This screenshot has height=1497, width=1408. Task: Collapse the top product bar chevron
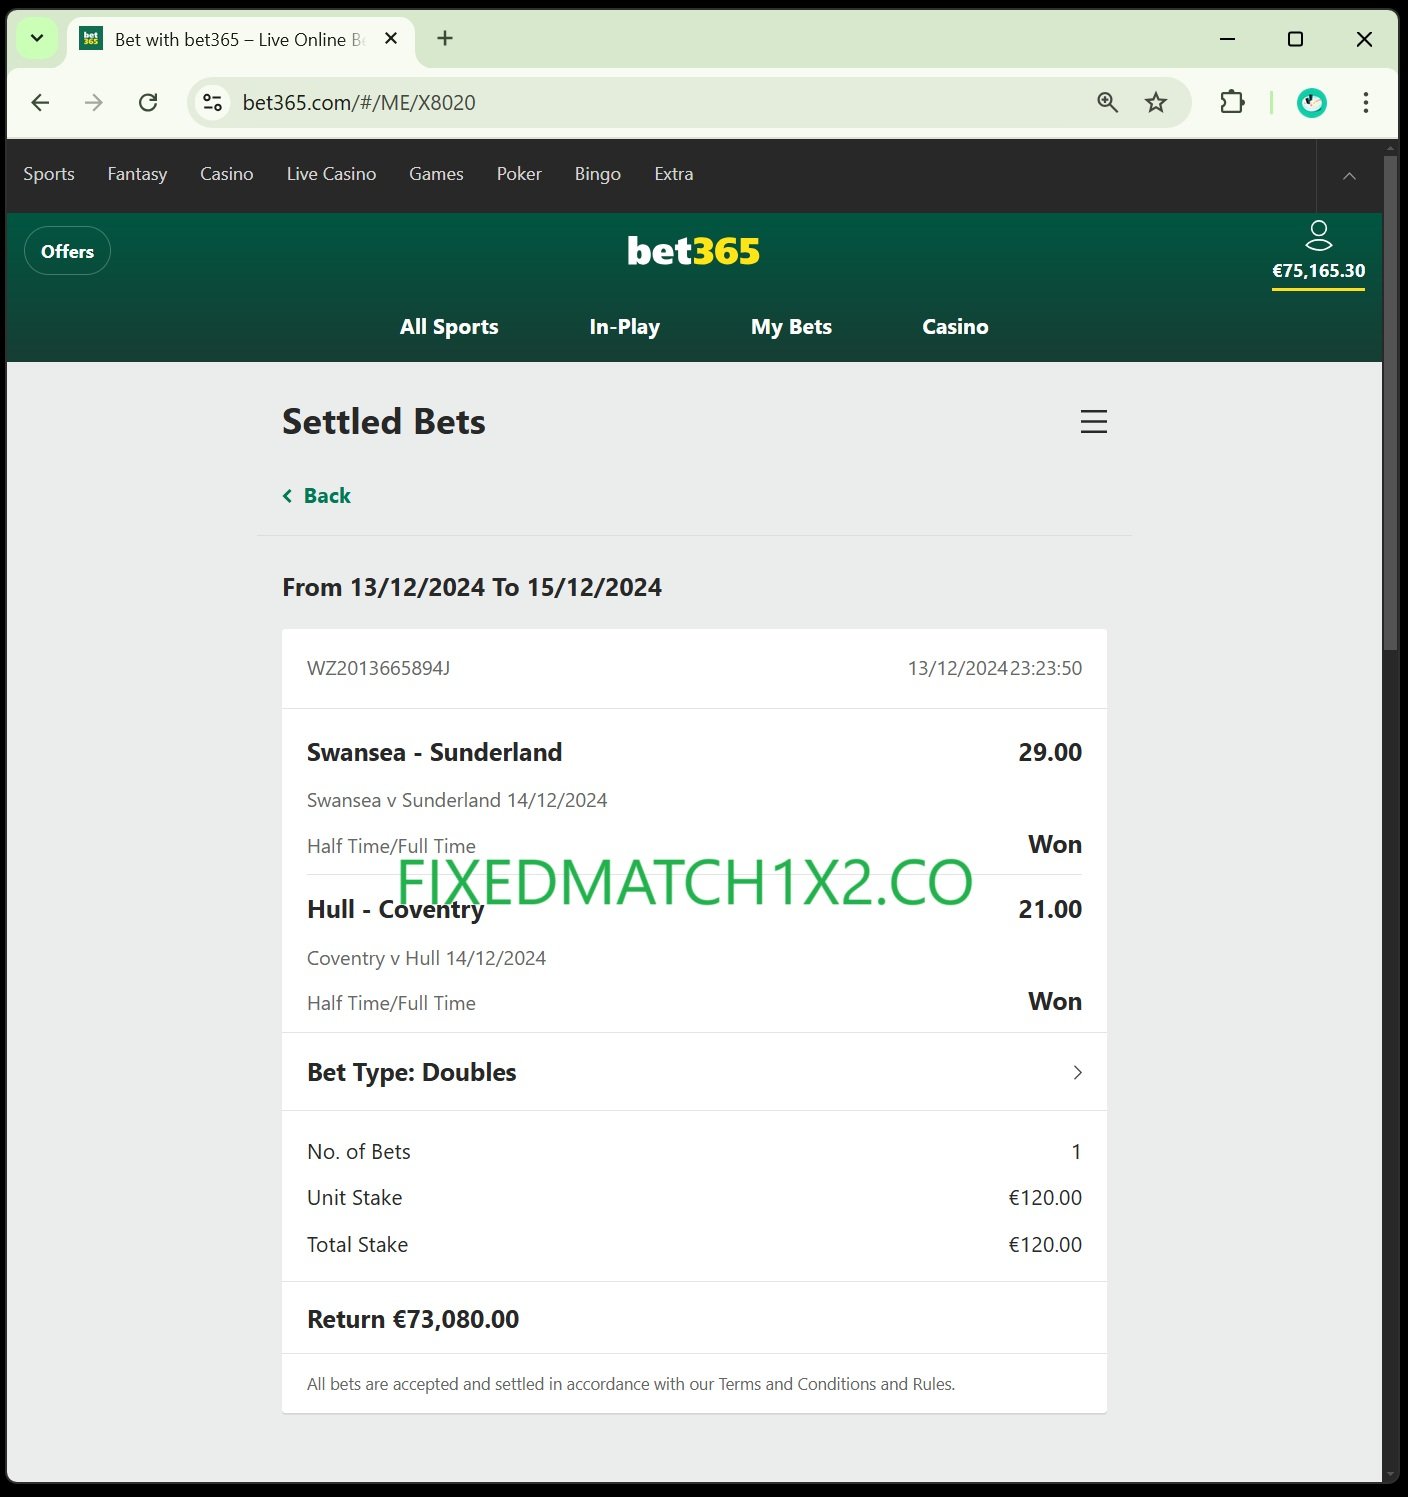point(1349,176)
